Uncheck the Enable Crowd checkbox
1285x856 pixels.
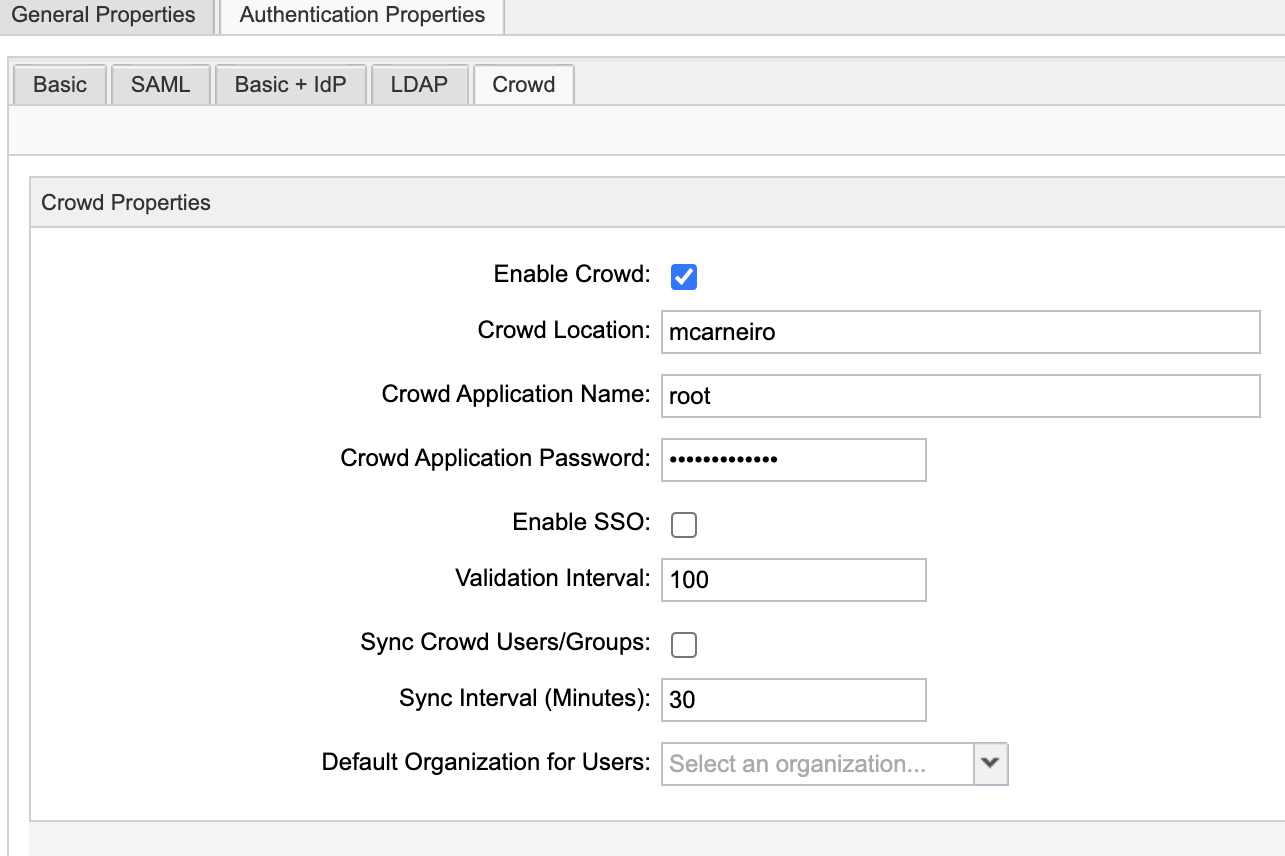click(684, 277)
